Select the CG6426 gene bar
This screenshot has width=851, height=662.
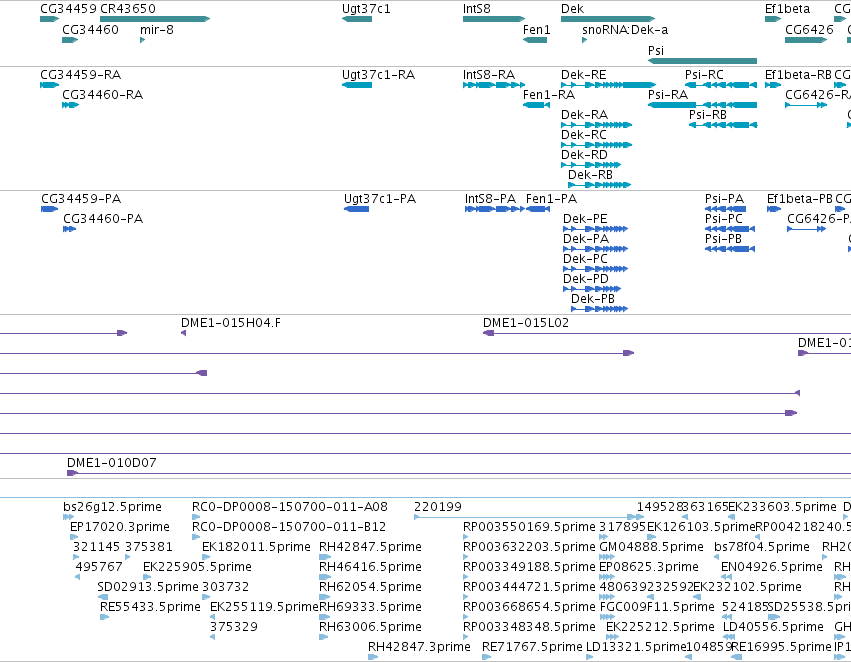(x=806, y=40)
